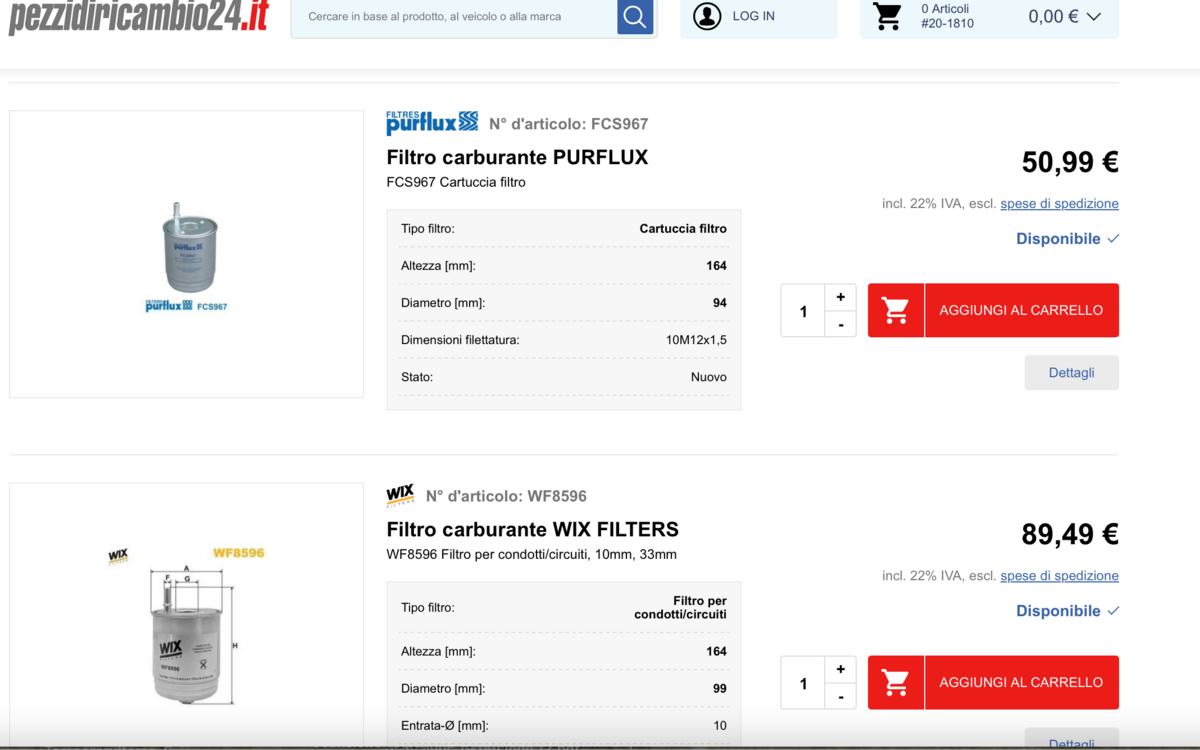The width and height of the screenshot is (1200, 750).
Task: Click the shopping cart icon in header
Action: pyautogui.click(x=887, y=17)
